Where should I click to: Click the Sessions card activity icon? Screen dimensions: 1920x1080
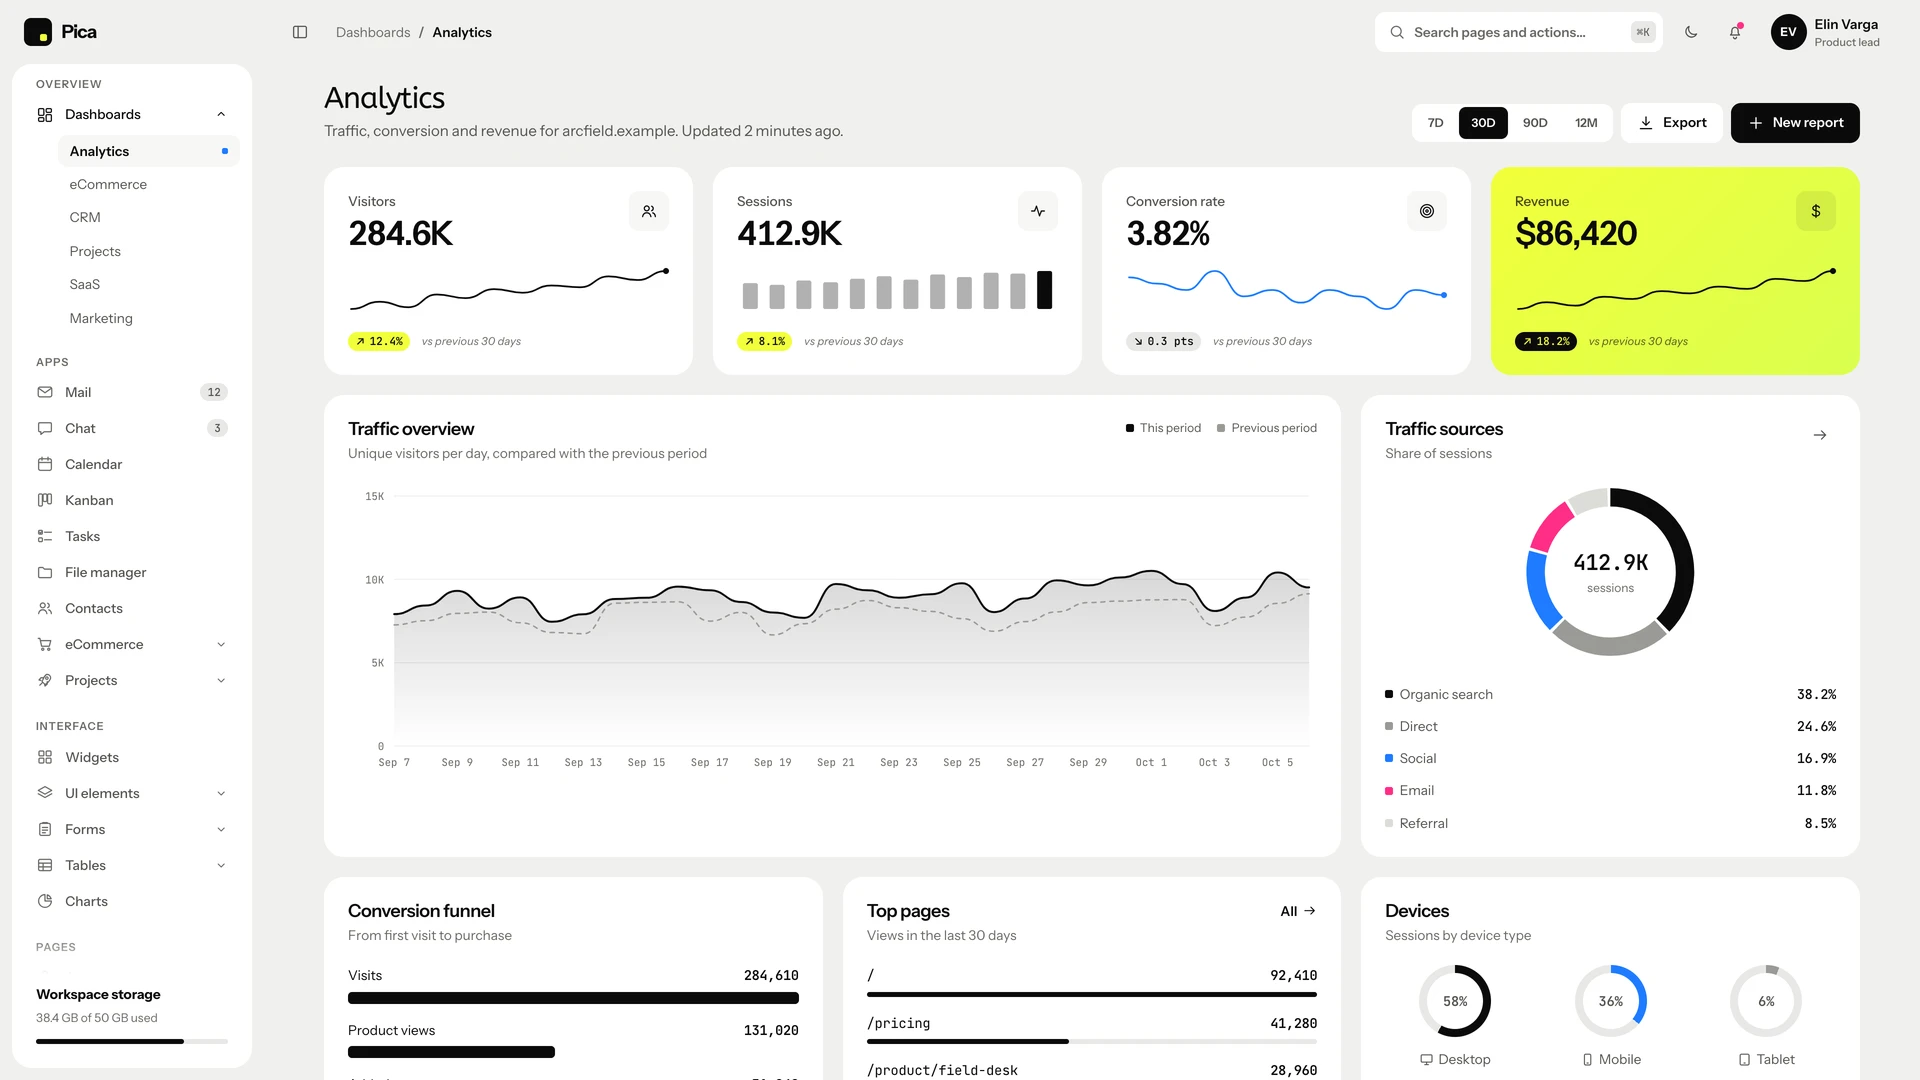[1038, 211]
